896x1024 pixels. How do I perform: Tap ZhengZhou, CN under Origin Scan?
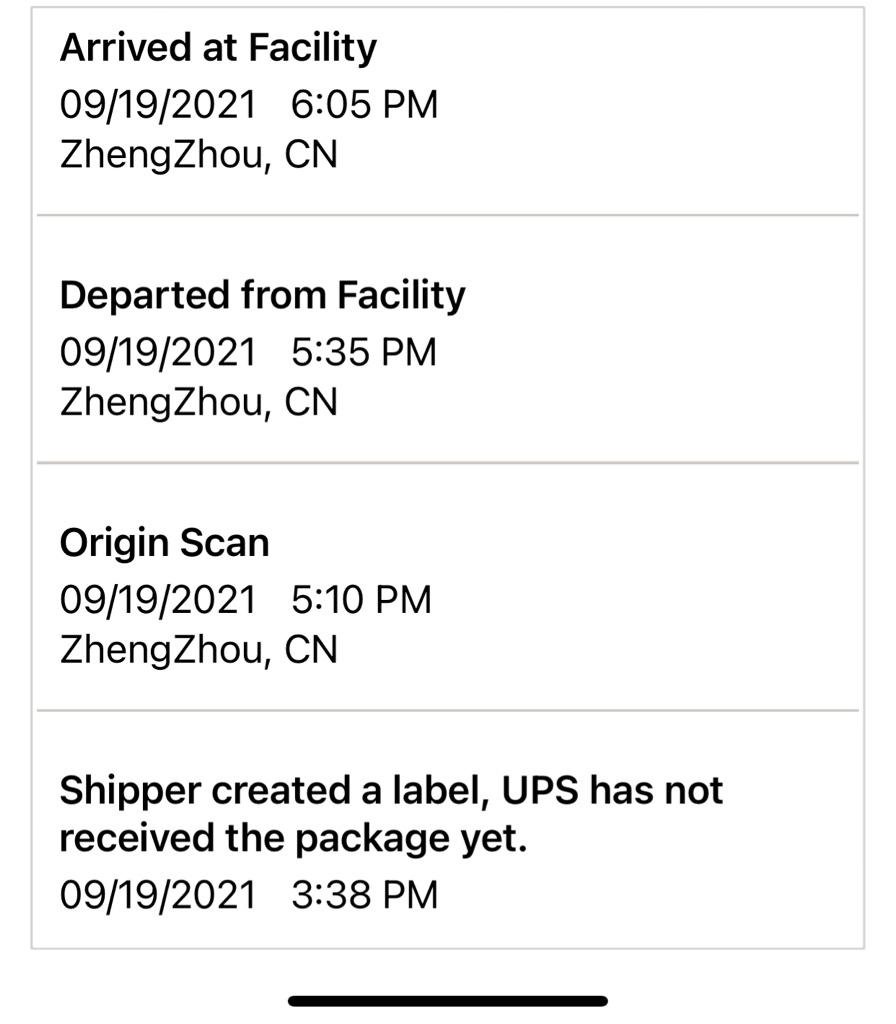pos(198,650)
